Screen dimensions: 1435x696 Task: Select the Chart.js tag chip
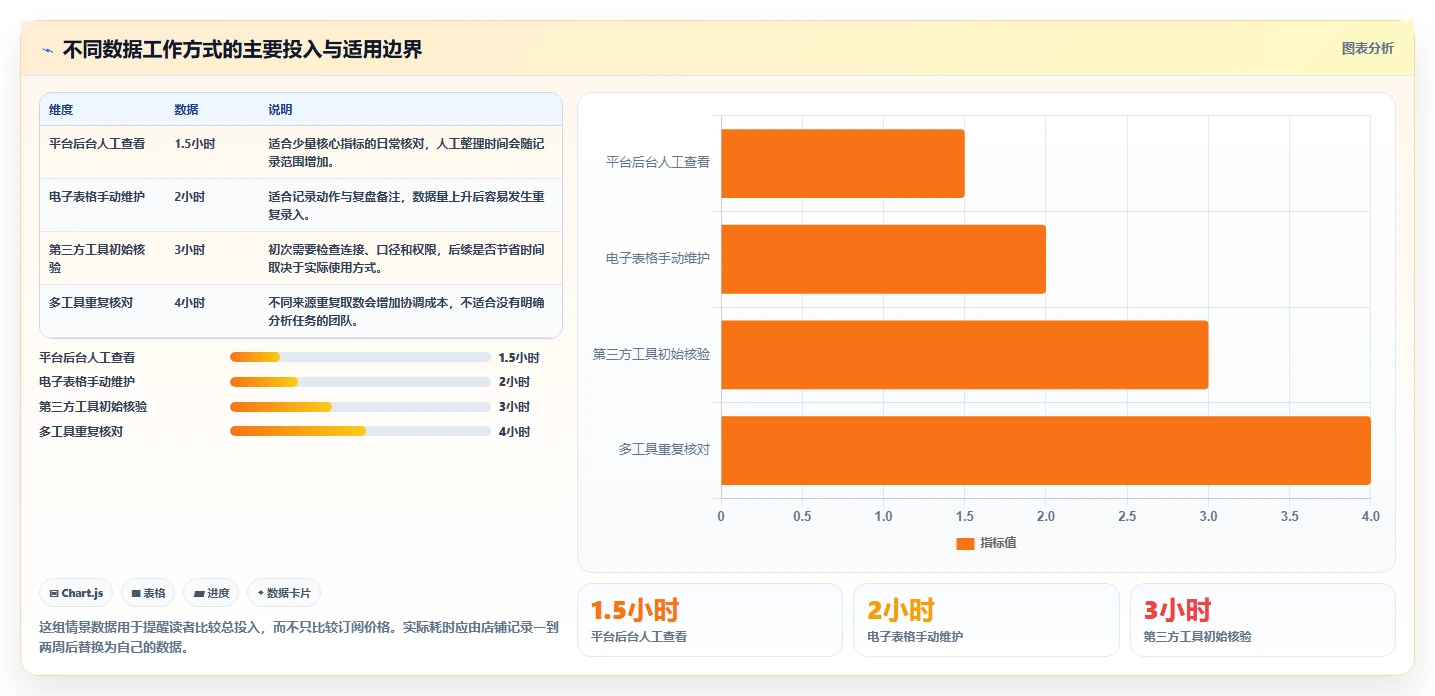point(77,593)
